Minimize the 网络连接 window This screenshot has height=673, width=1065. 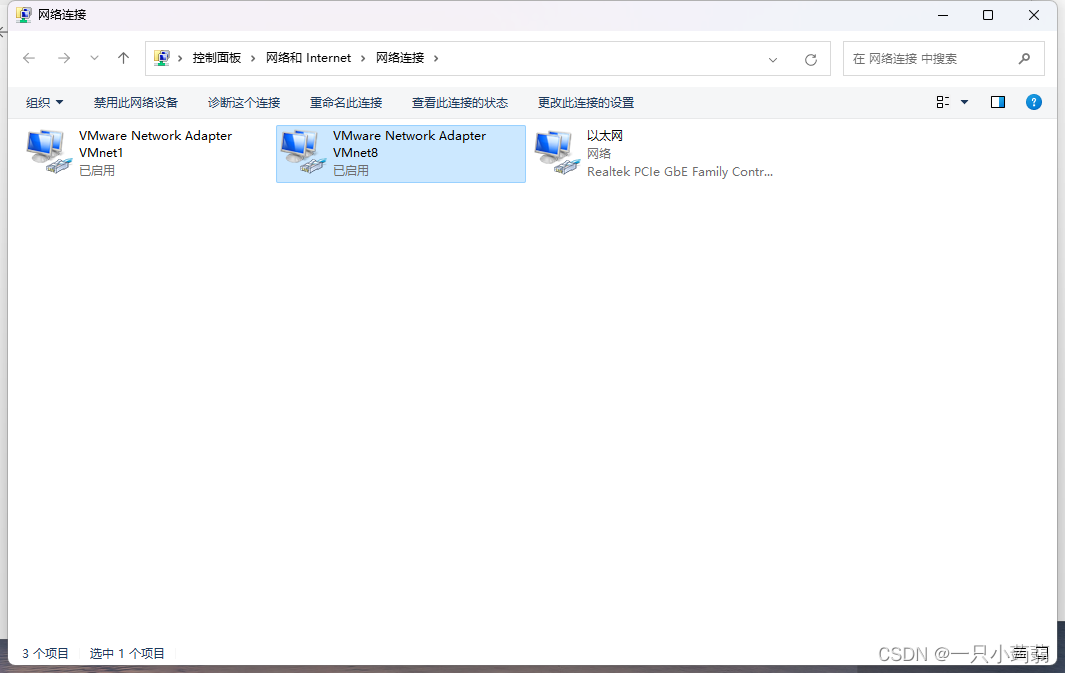[943, 15]
